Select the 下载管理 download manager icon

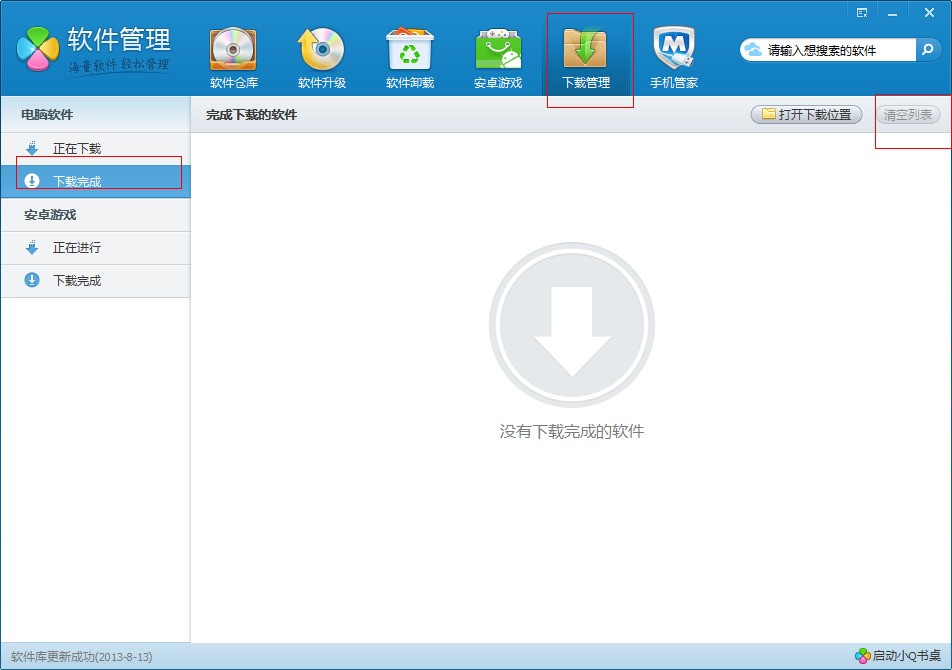point(585,50)
